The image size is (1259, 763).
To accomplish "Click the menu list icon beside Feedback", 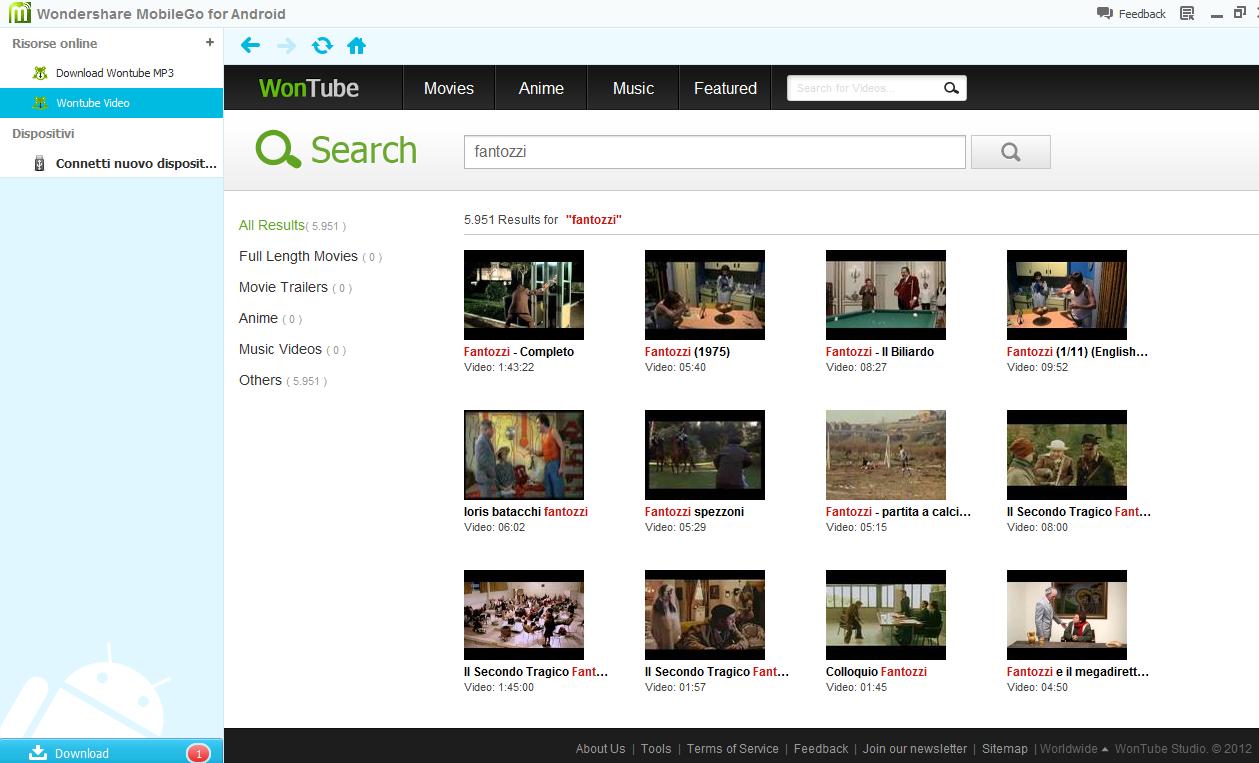I will [x=1187, y=13].
